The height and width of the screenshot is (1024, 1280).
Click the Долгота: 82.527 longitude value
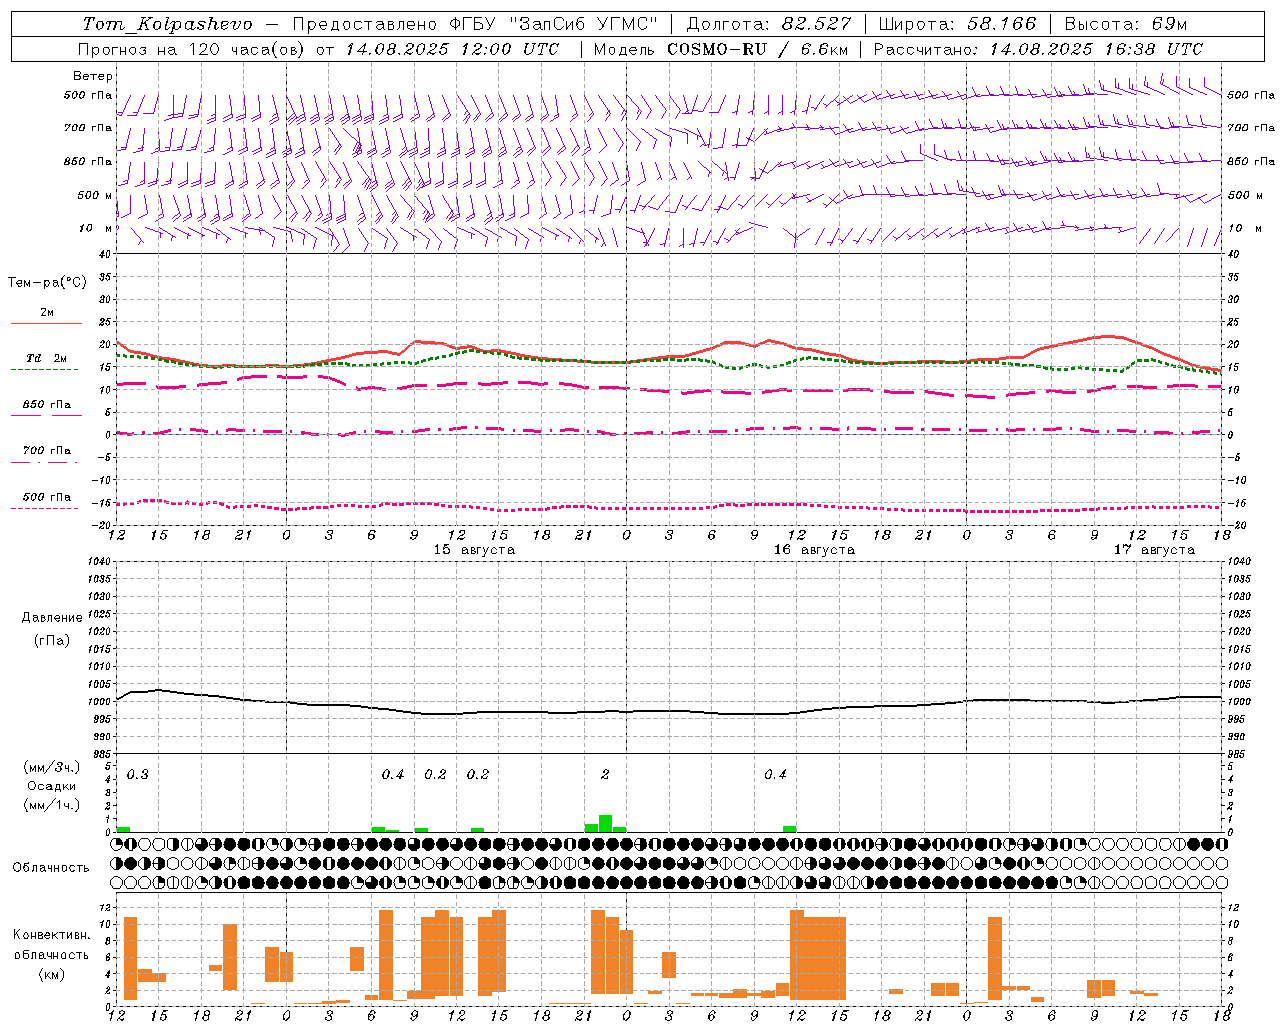(x=769, y=24)
